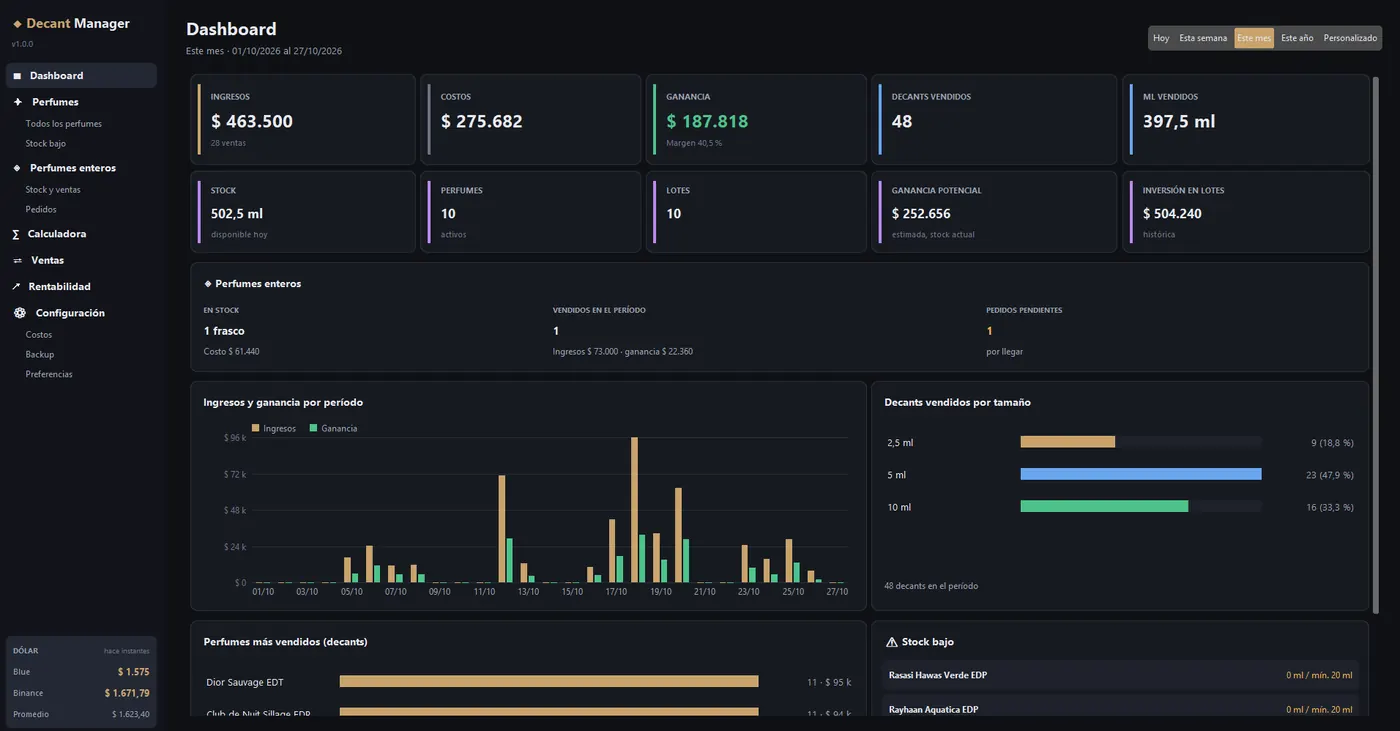Switch the period to Este año
This screenshot has width=1400, height=731.
point(1297,38)
